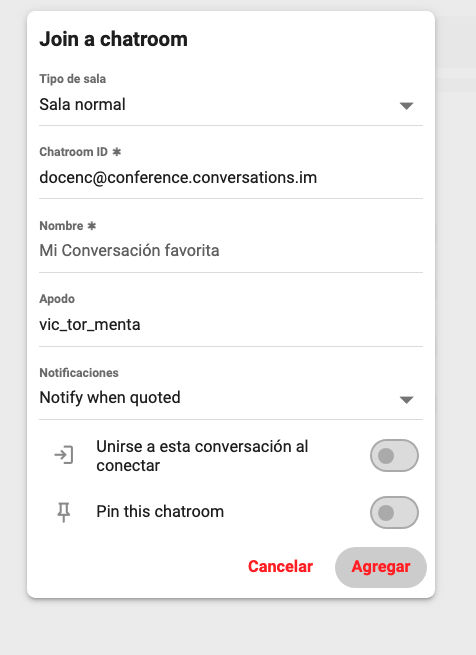Open the Tipo de sala dropdown arrow
The height and width of the screenshot is (655, 476).
click(x=406, y=106)
